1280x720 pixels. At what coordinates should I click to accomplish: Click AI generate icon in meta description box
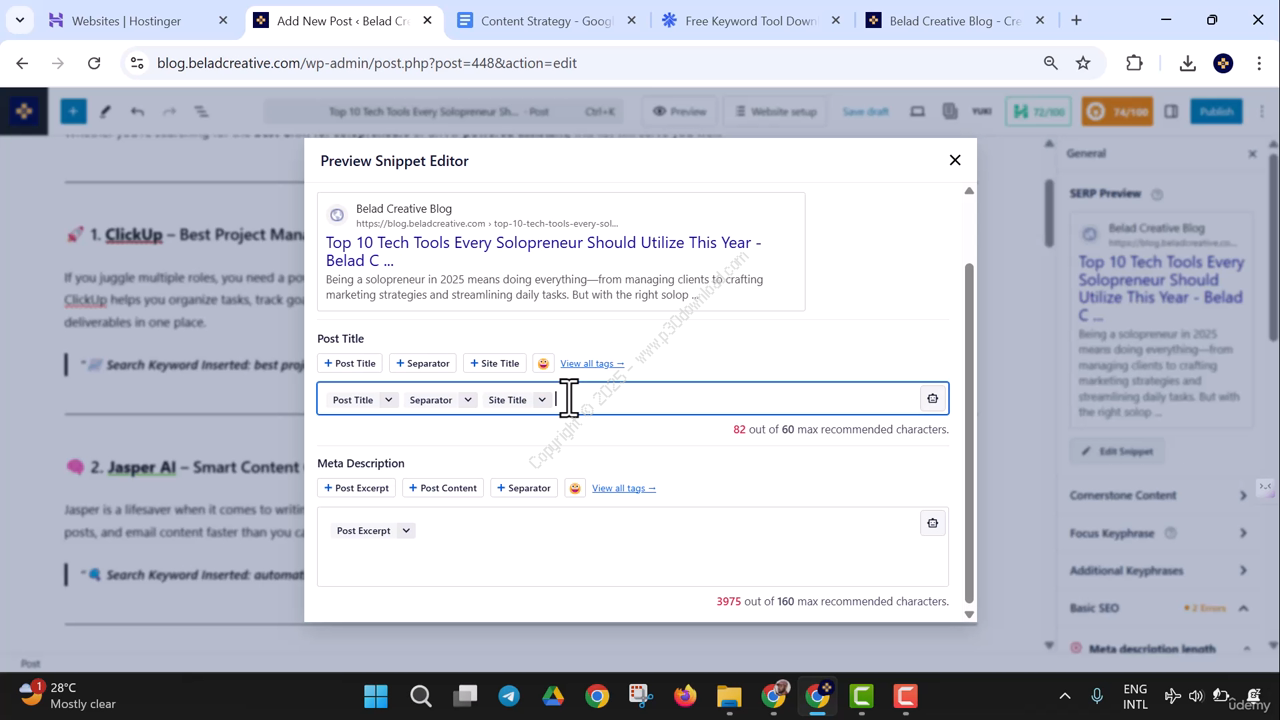[x=932, y=523]
